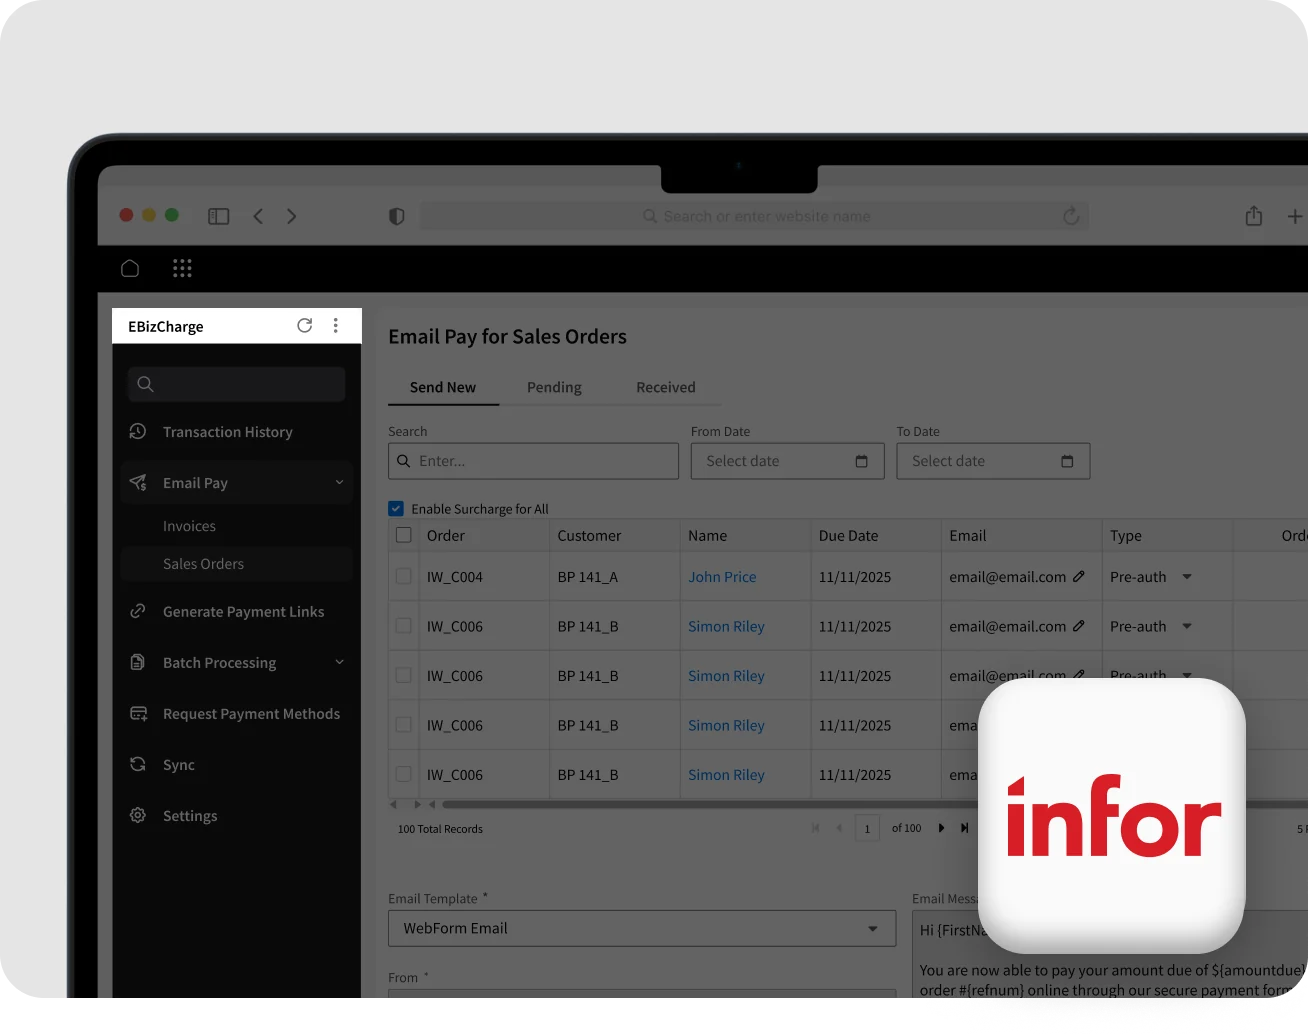This screenshot has height=1034, width=1310.
Task: Refresh the EBizCharge panel
Action: pyautogui.click(x=305, y=326)
